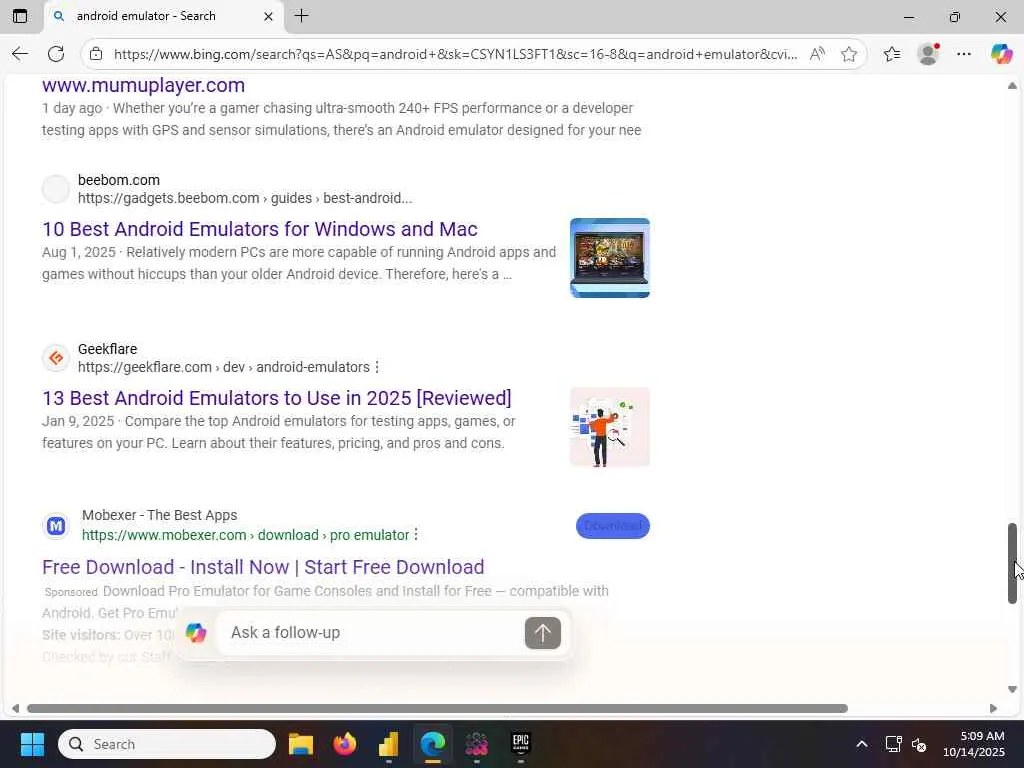Add this page to favorites (star)
This screenshot has width=1024, height=768.
[x=849, y=54]
